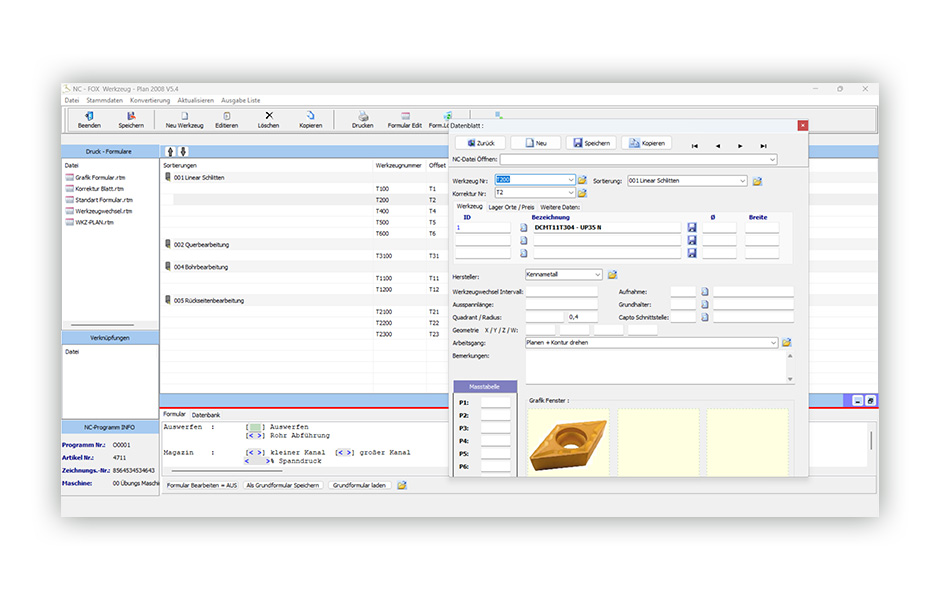Screen dimensions: 940x600
Task: Open the folder icon beside Hersteller
Action: click(612, 275)
